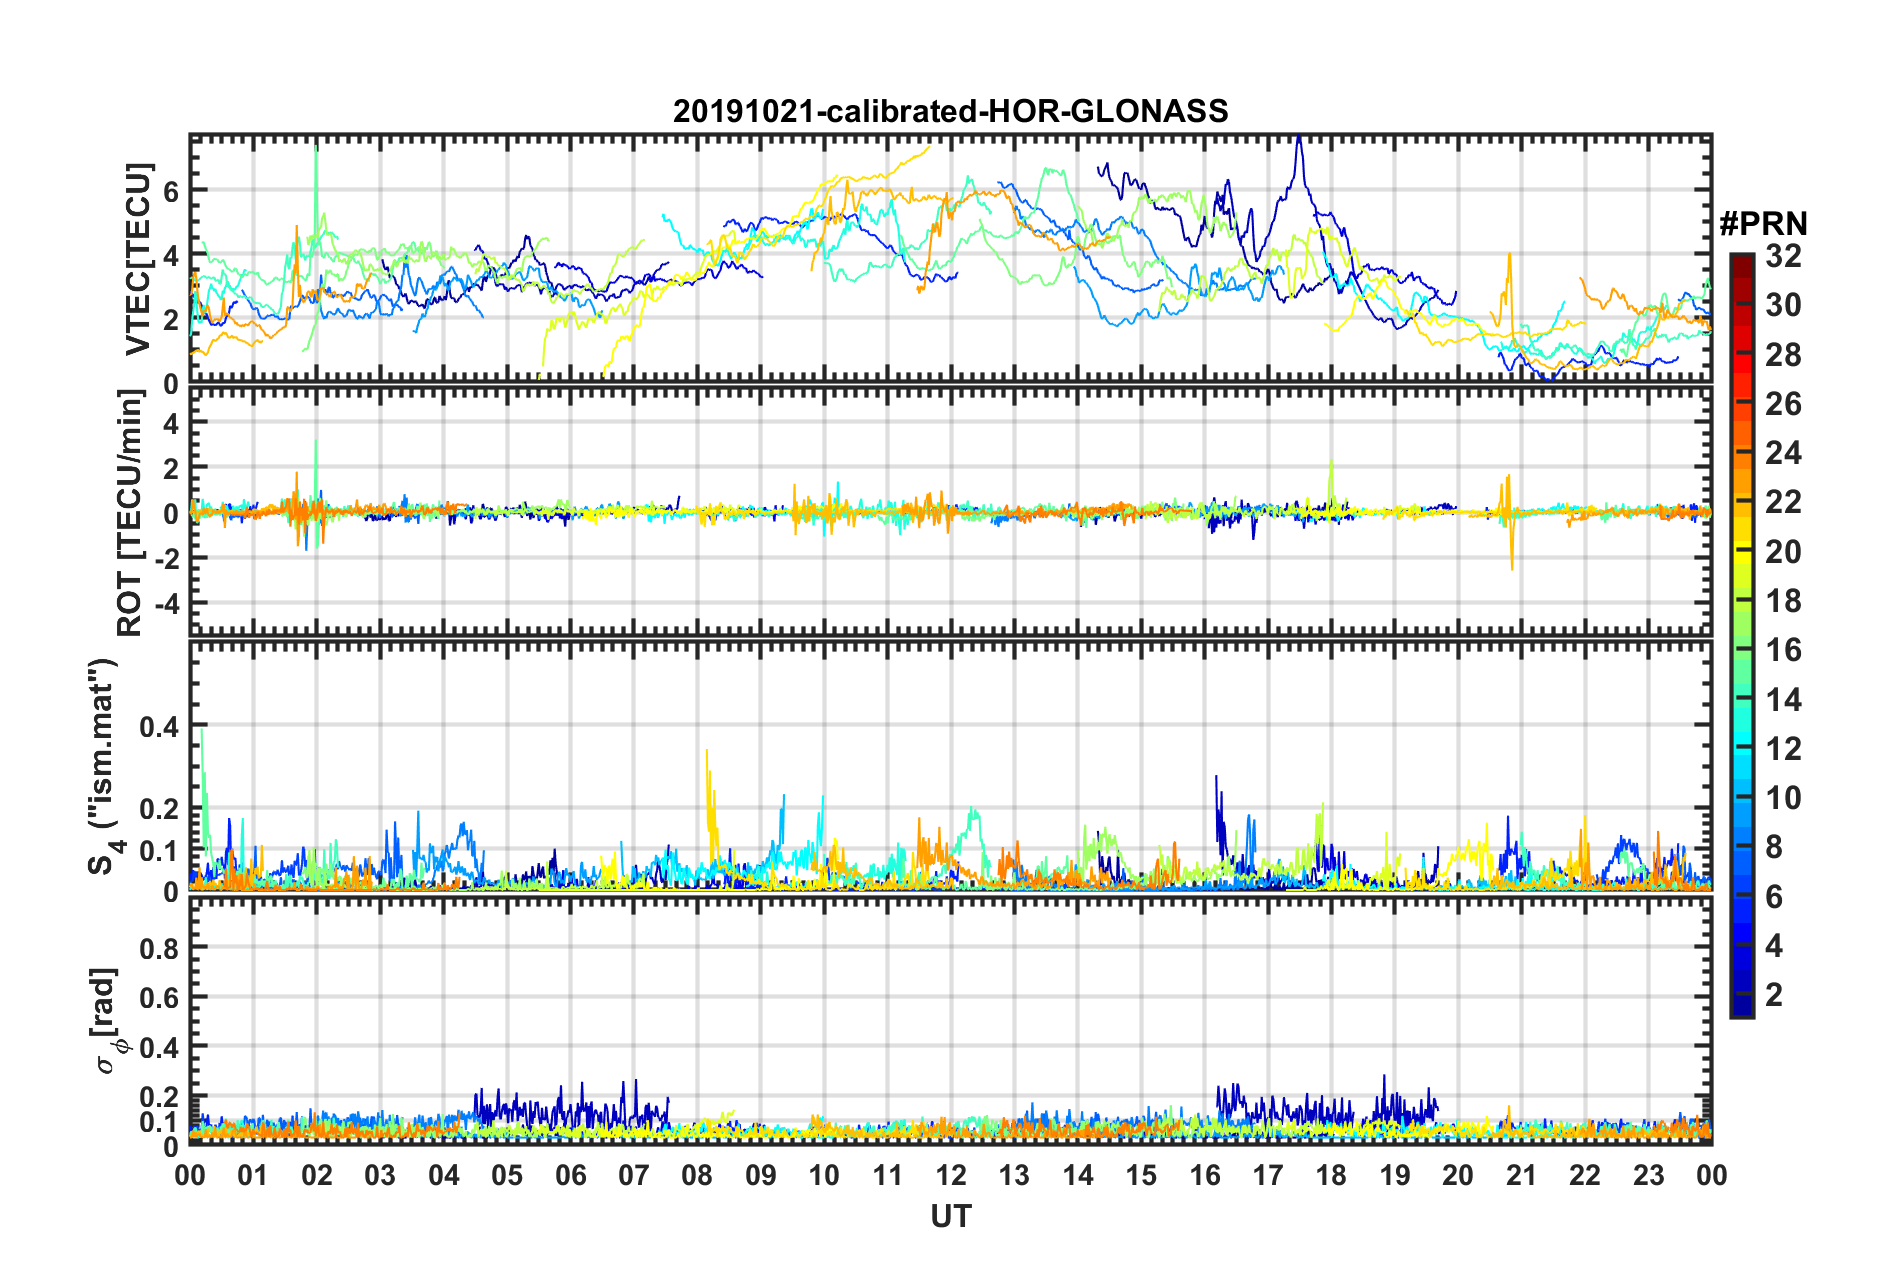Click the dark blue bottom of PRN colorbar
1902x1272 pixels.
coord(1741,1008)
